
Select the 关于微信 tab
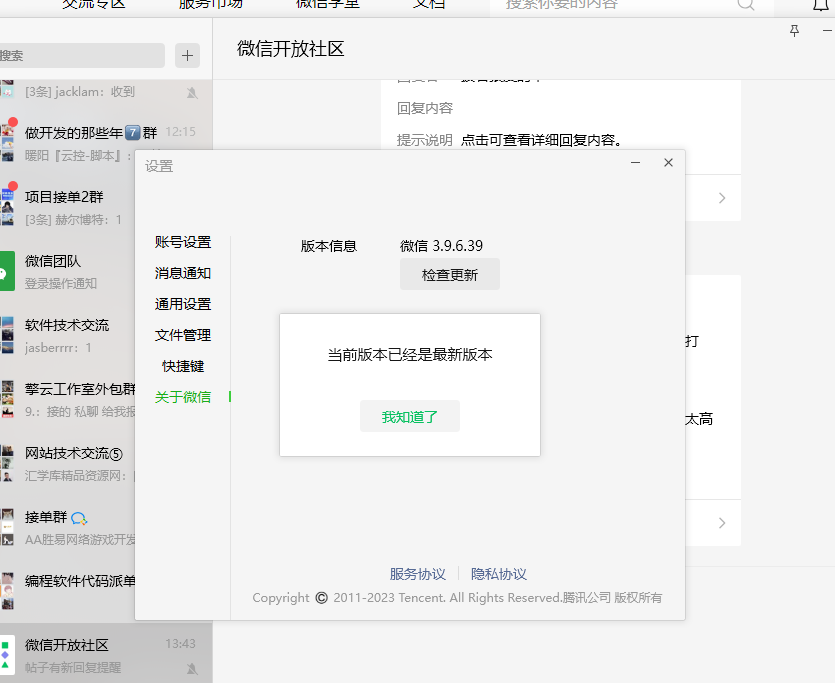click(x=183, y=397)
